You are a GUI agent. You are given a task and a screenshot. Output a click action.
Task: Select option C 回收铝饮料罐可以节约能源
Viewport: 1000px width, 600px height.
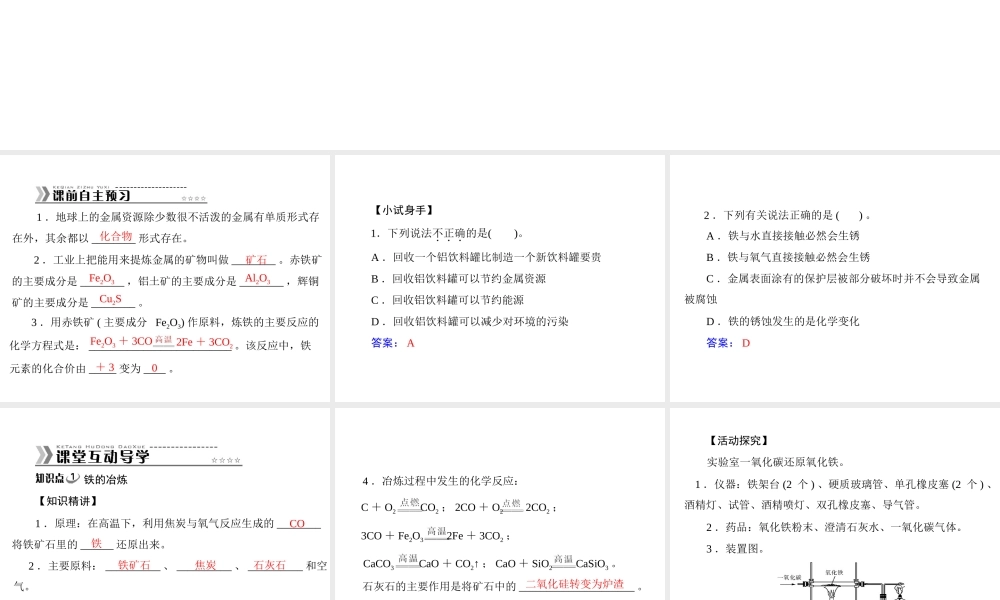[448, 300]
